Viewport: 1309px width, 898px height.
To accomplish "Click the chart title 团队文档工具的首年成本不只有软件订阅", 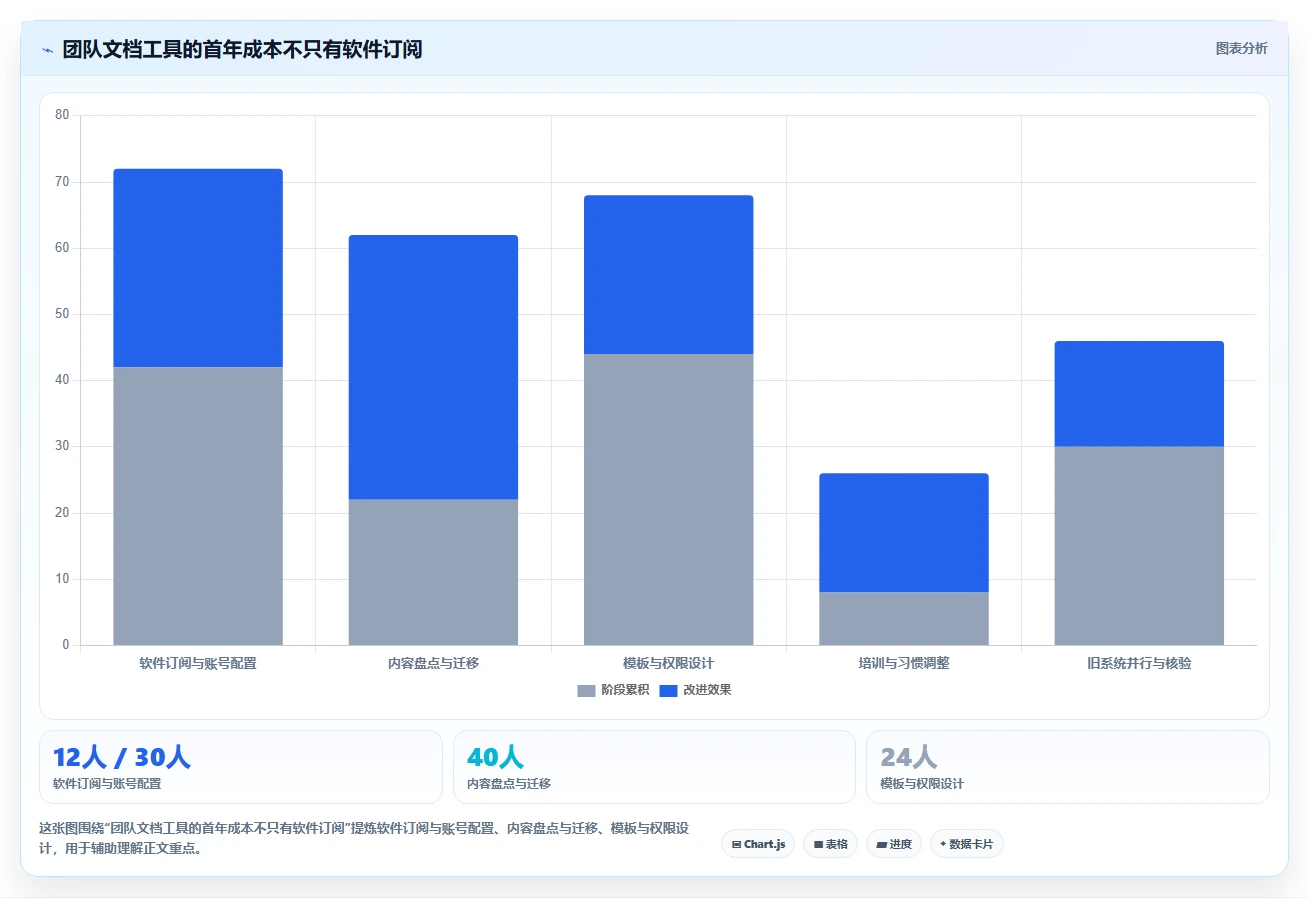I will 242,50.
